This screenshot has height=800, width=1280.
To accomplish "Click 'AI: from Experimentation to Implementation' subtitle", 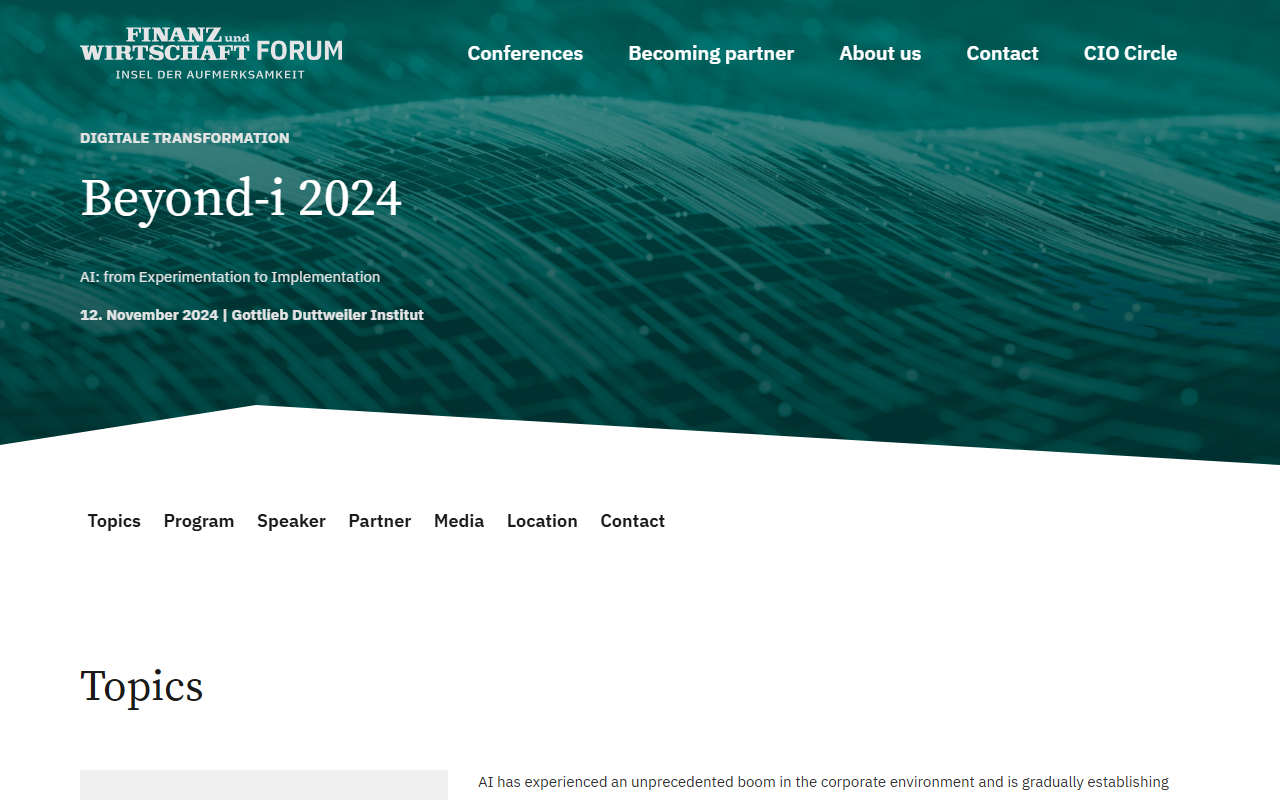I will coord(230,277).
